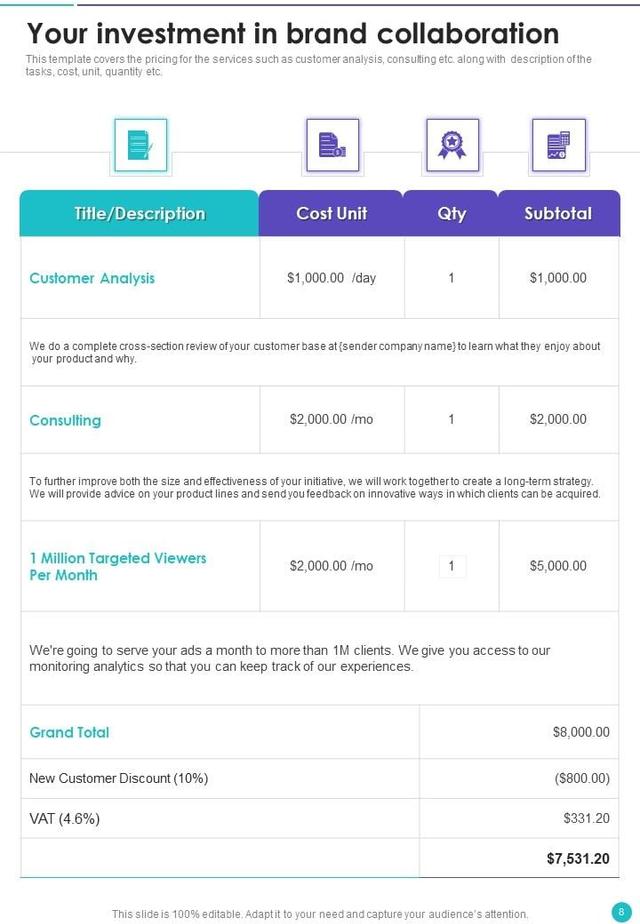This screenshot has width=640, height=924.
Task: Click the award ribbon badge icon
Action: pyautogui.click(x=452, y=145)
